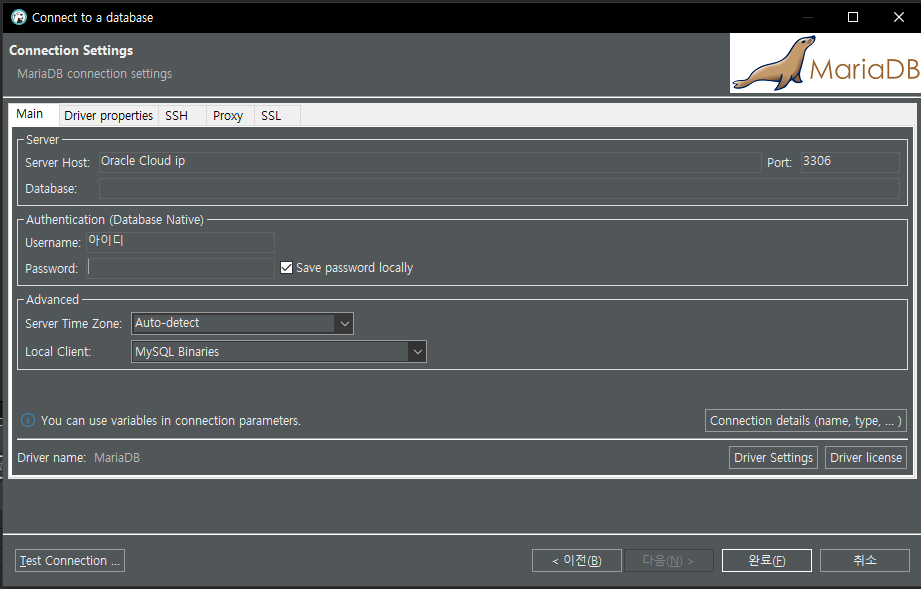Screen dimensions: 921x589
Task: Click the MariaDB seal logo
Action: pyautogui.click(x=825, y=63)
